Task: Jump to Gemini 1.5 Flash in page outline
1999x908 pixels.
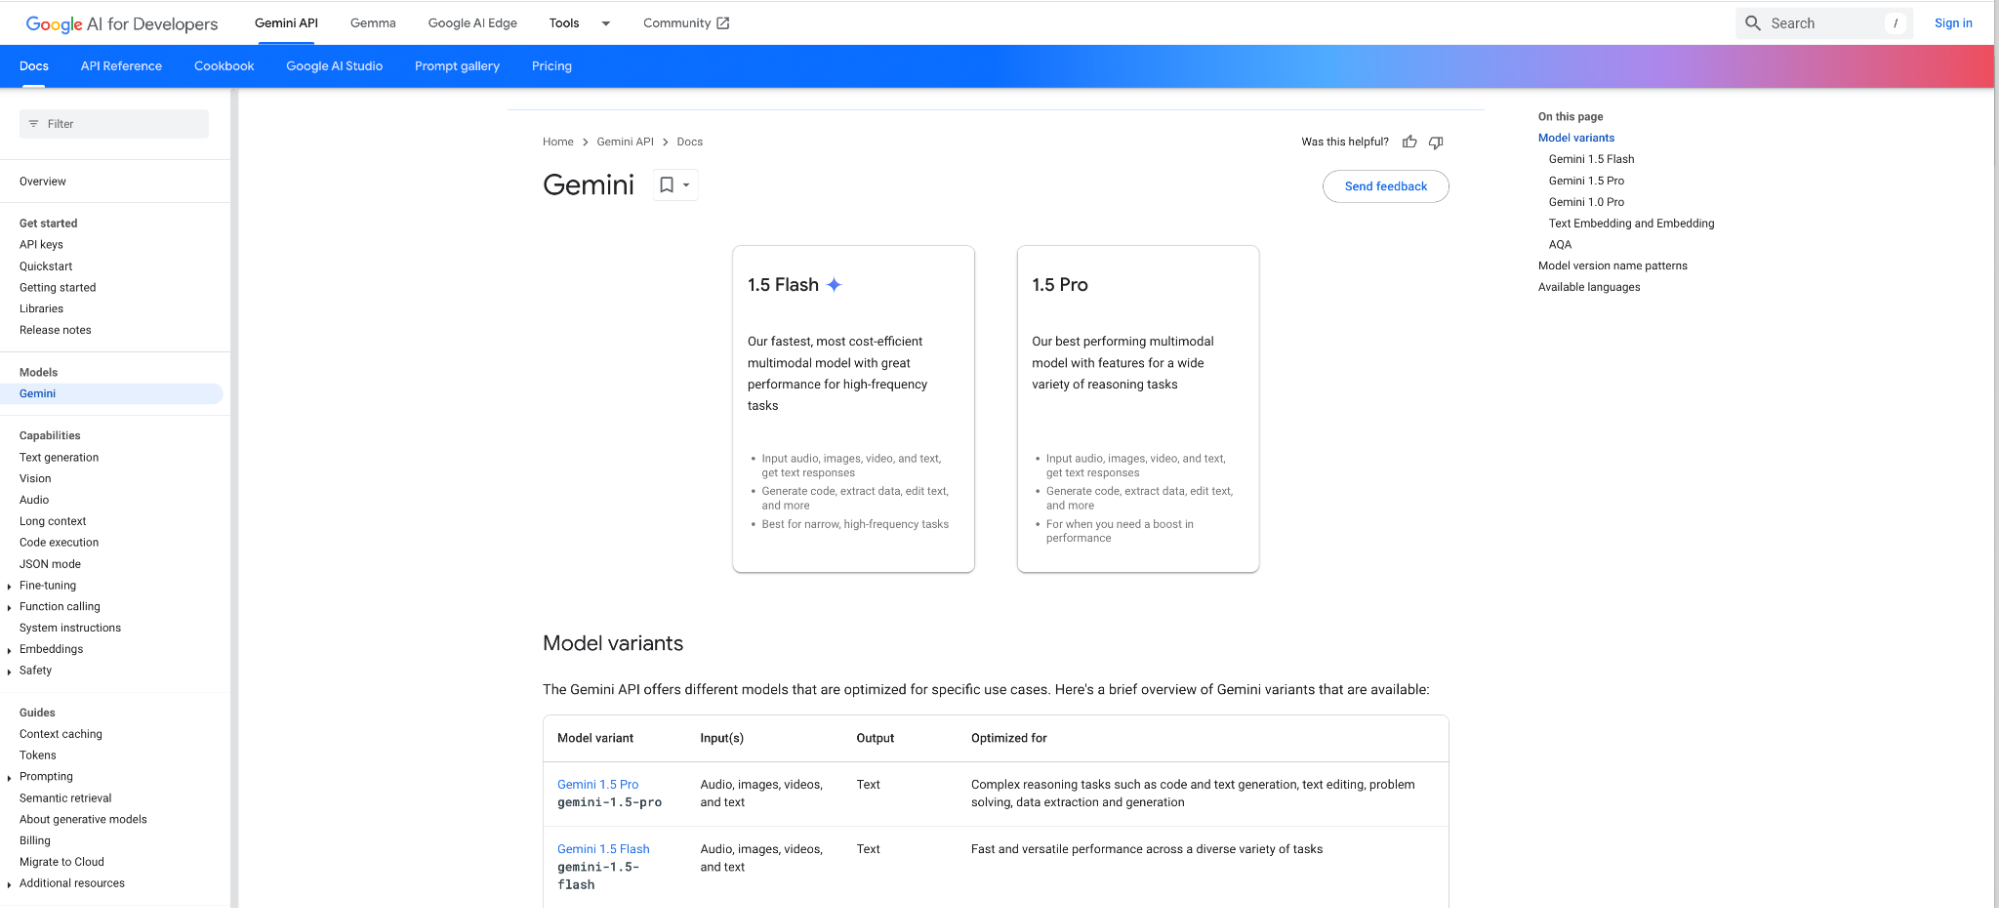Action: pos(1591,159)
